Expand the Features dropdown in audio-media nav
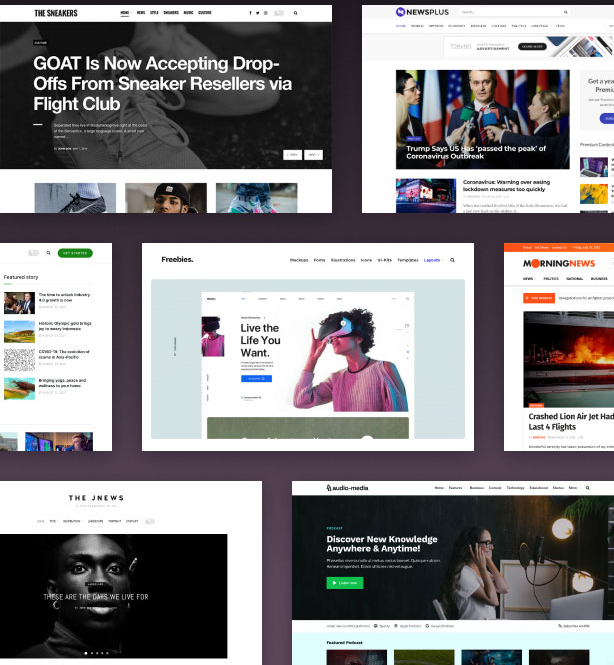 pyautogui.click(x=456, y=488)
